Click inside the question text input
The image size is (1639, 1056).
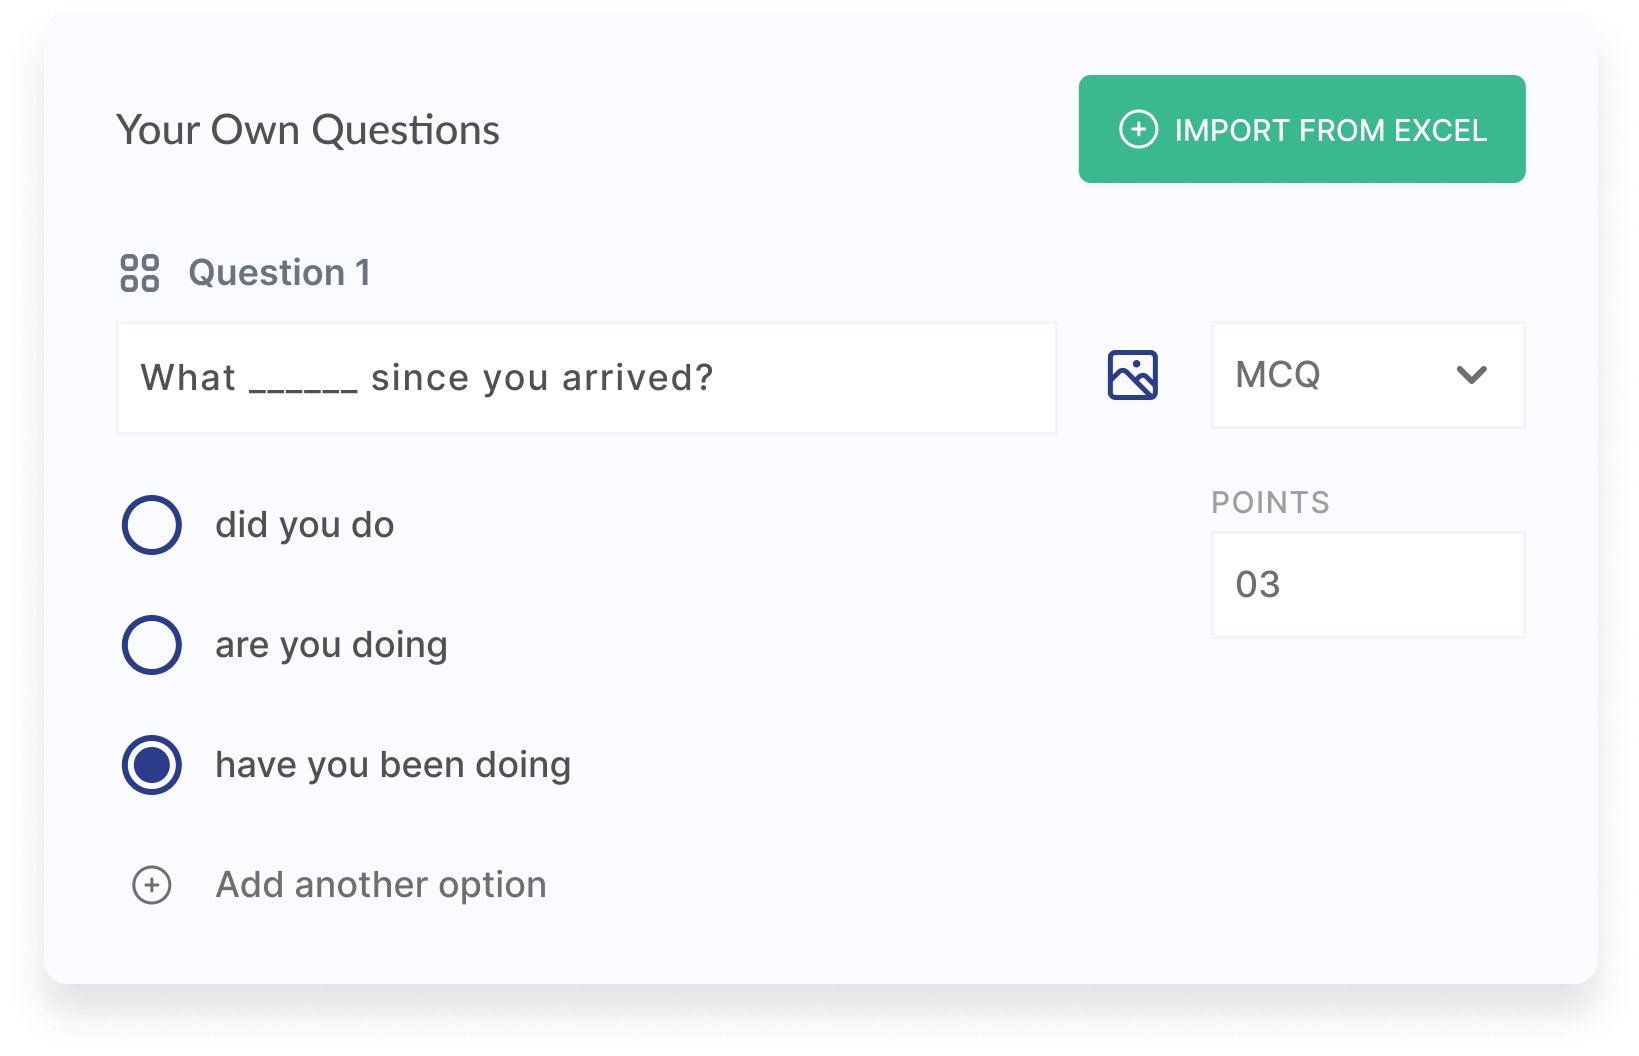pyautogui.click(x=587, y=377)
